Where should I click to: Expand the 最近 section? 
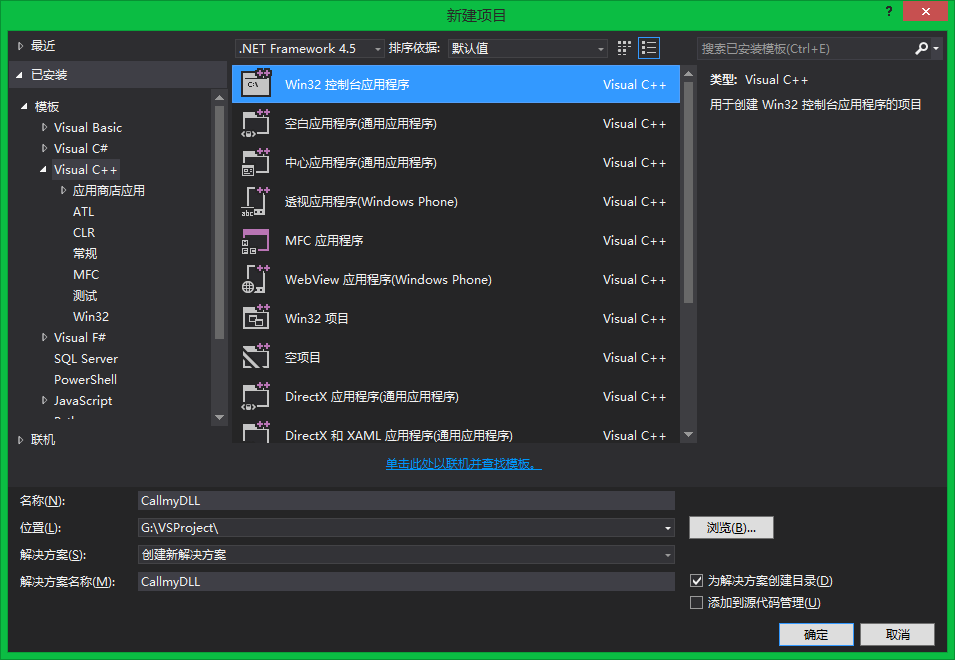tap(21, 46)
